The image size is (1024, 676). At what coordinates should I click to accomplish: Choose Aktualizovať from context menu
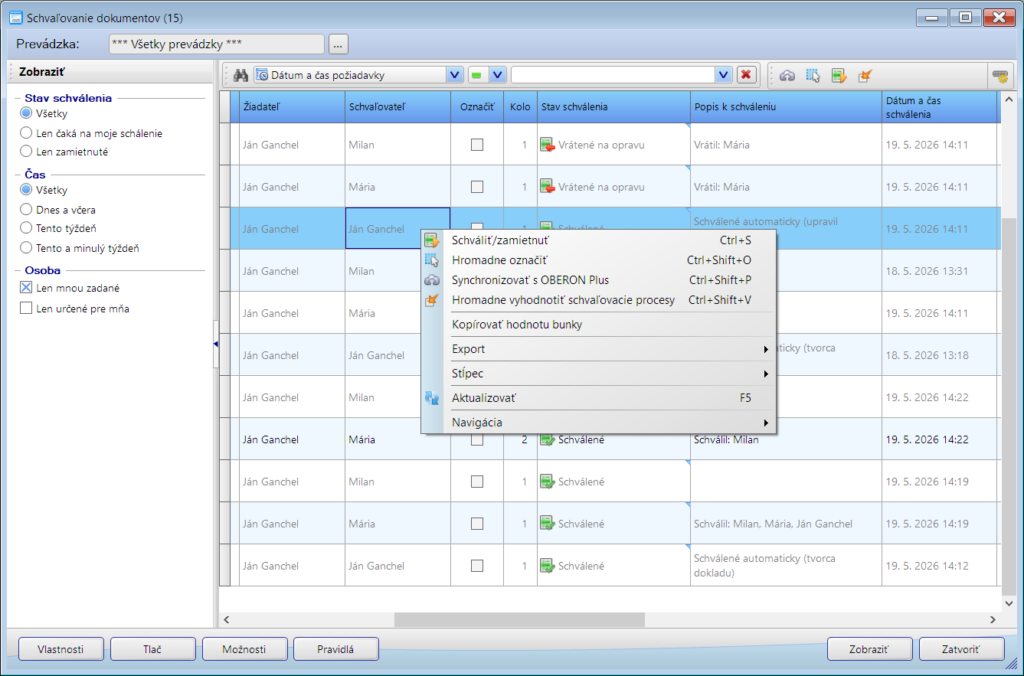point(598,398)
